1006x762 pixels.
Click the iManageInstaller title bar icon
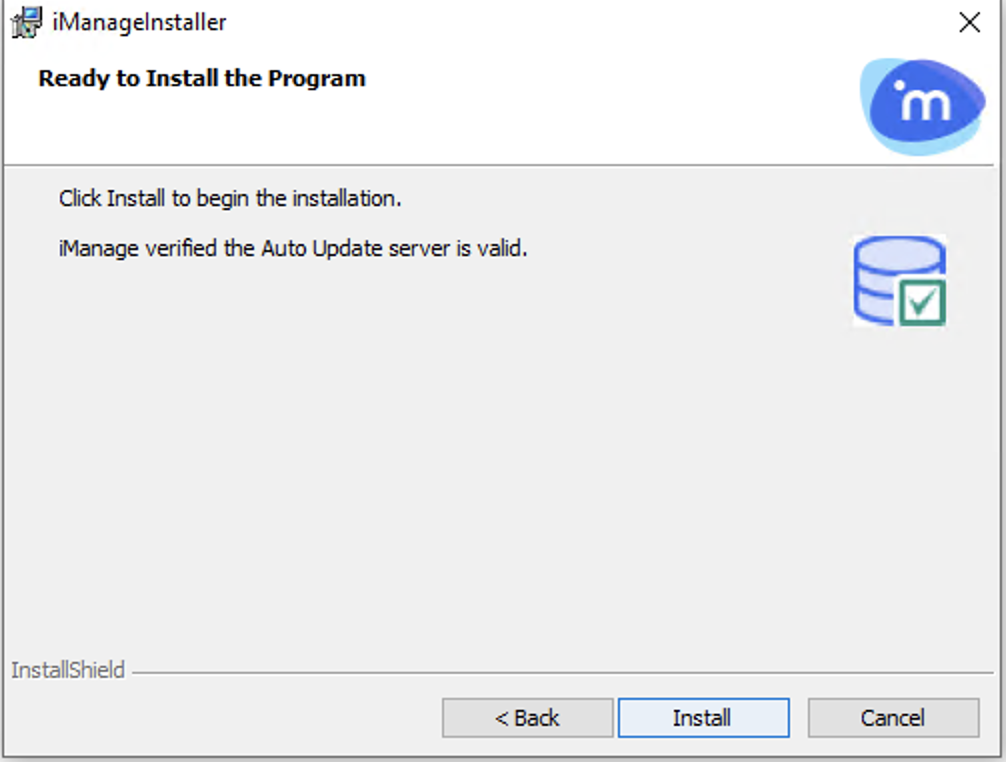tap(26, 22)
